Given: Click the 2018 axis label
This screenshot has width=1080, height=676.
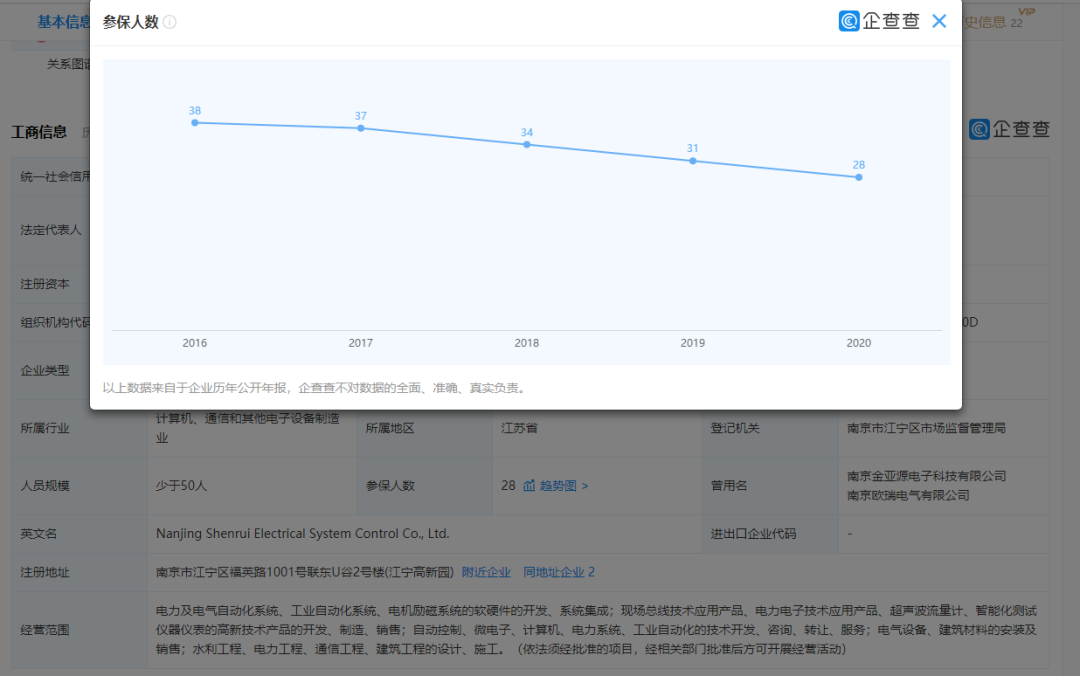Looking at the screenshot, I should (x=527, y=343).
